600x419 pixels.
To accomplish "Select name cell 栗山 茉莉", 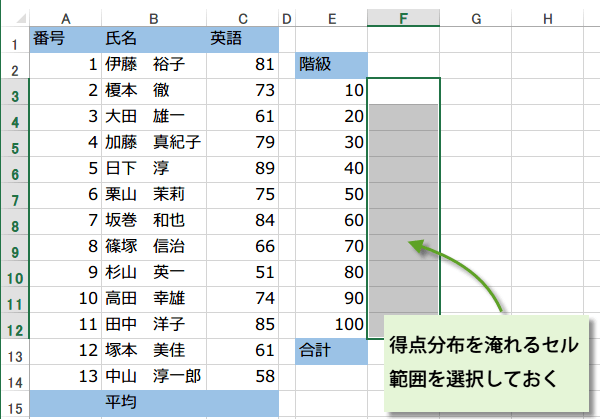I will pos(154,196).
